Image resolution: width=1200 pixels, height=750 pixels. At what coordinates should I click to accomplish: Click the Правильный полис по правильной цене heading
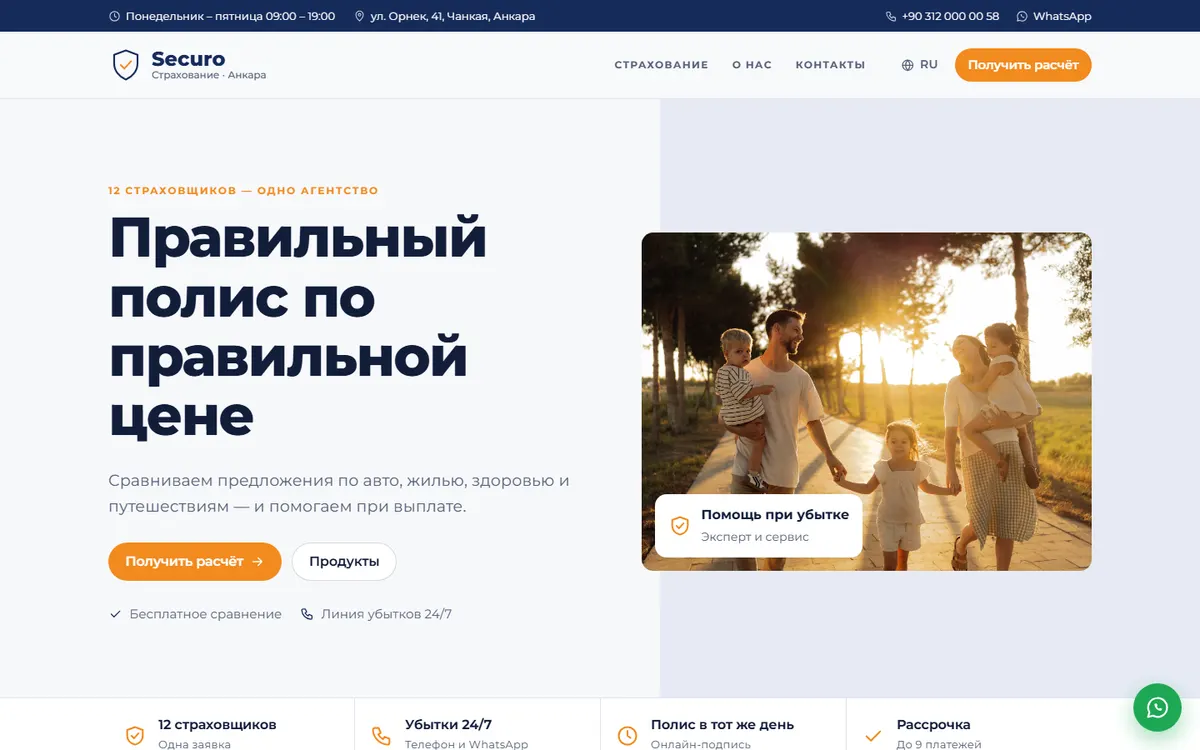pos(298,327)
